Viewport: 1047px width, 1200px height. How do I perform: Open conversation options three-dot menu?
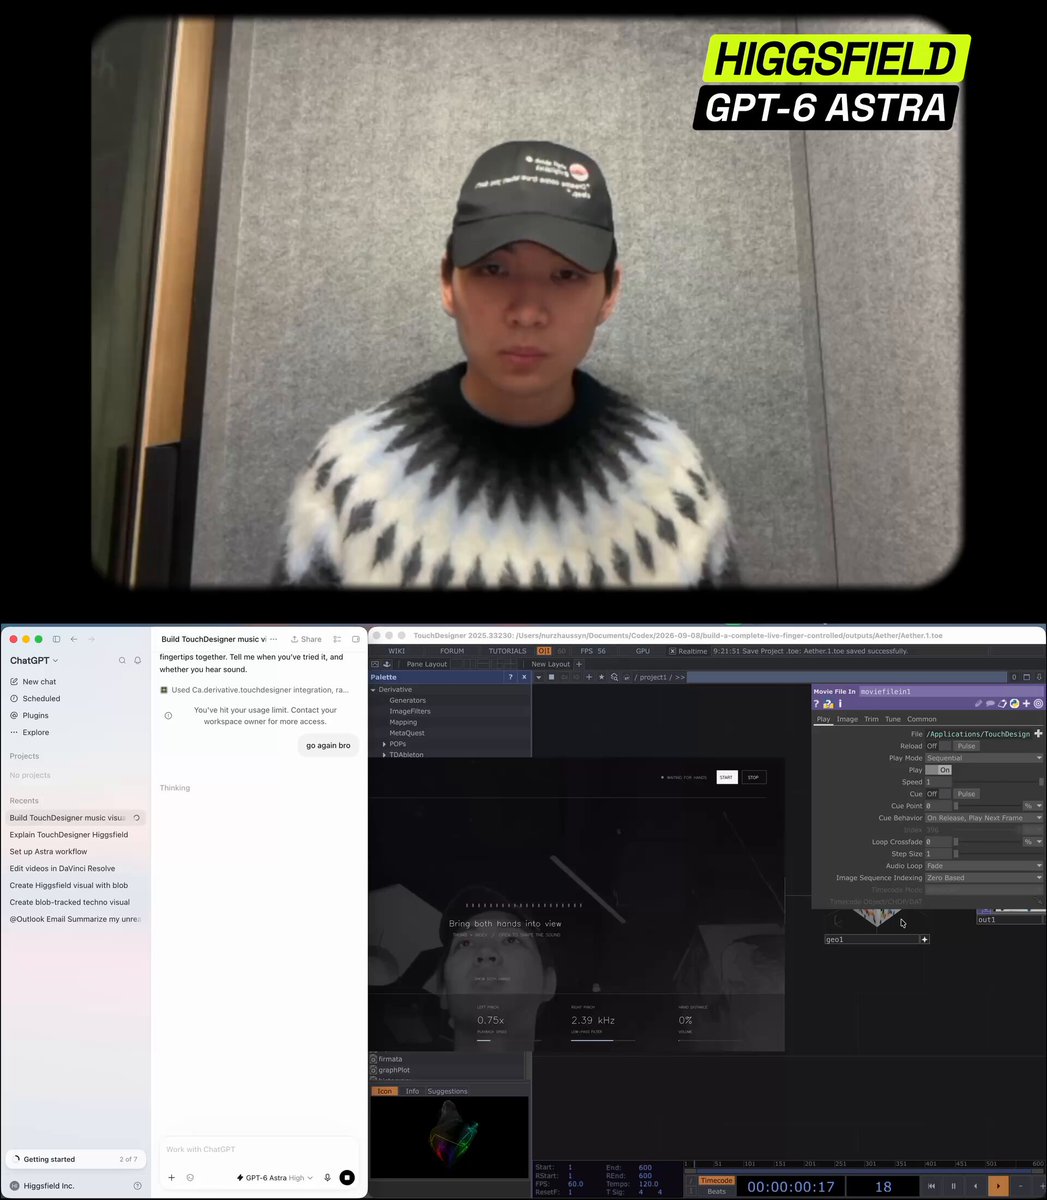click(273, 639)
